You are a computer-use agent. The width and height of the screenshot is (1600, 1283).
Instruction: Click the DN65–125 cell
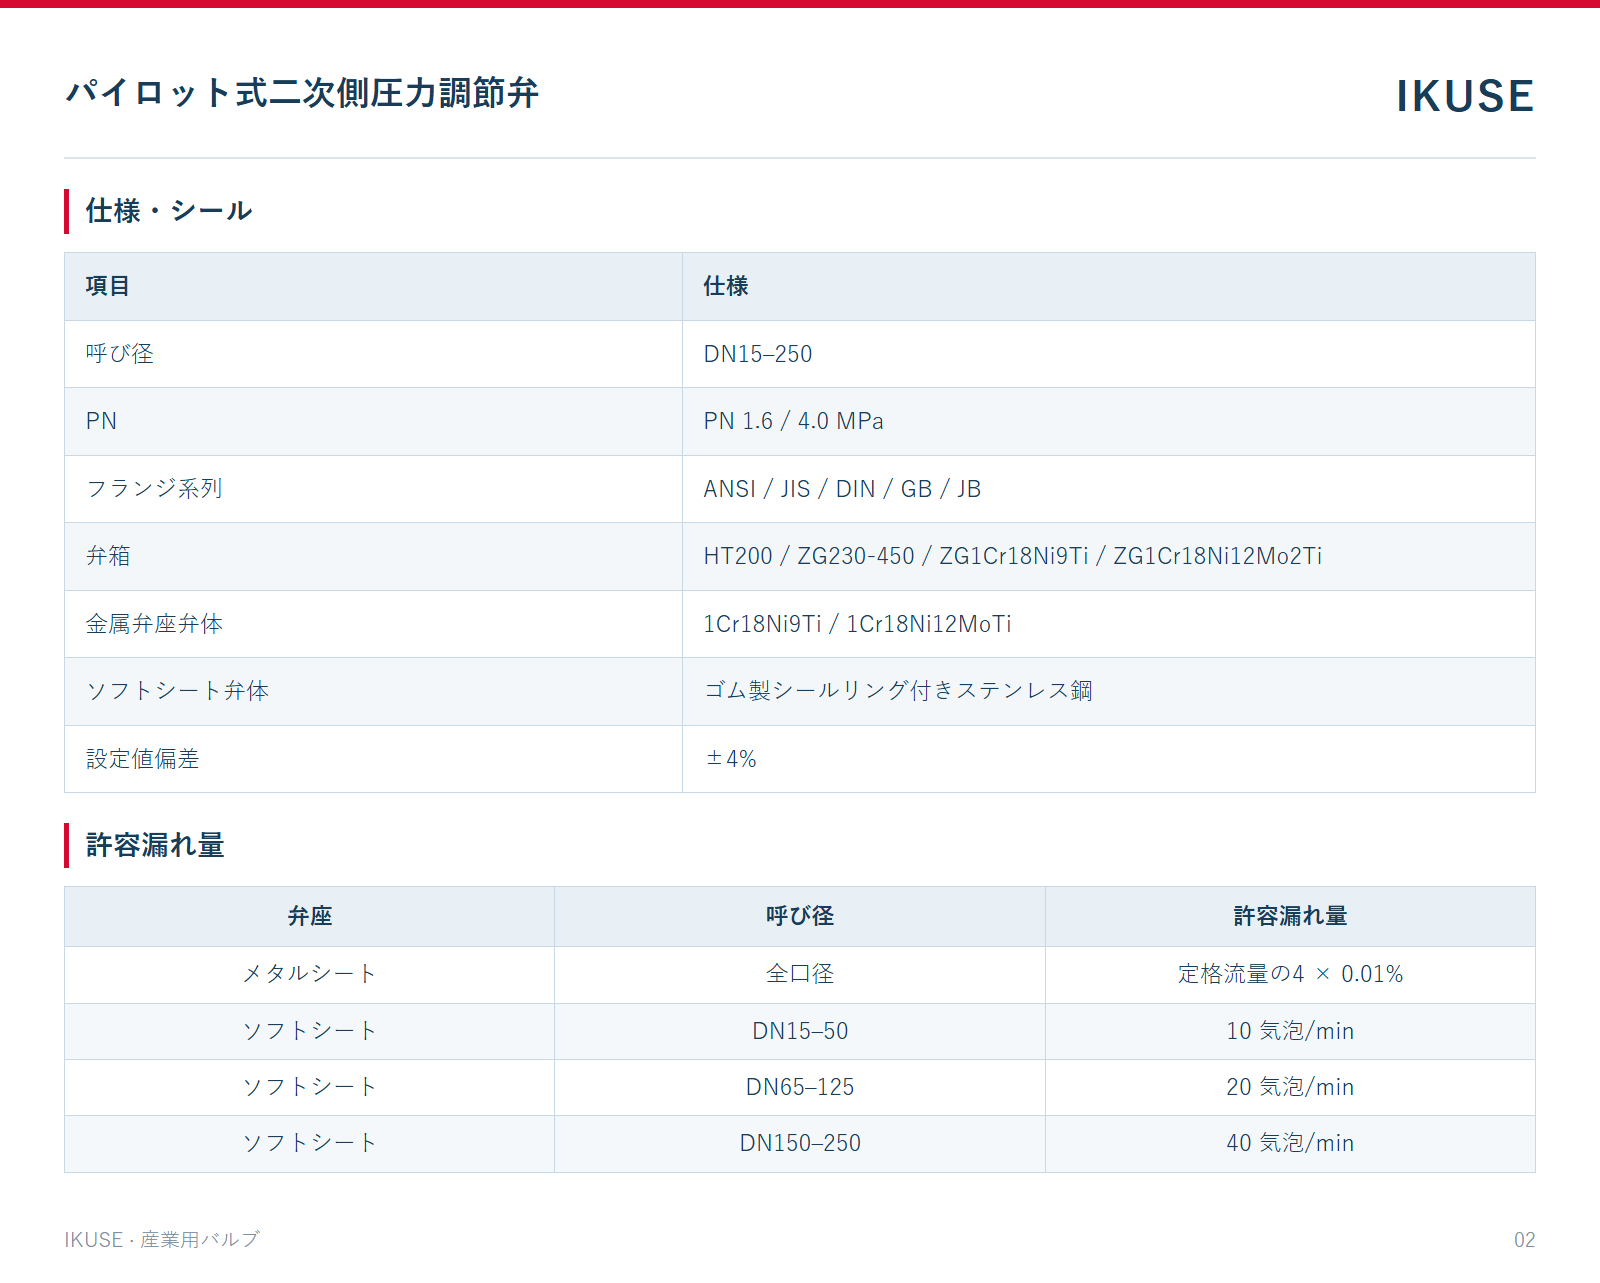pyautogui.click(x=800, y=1087)
